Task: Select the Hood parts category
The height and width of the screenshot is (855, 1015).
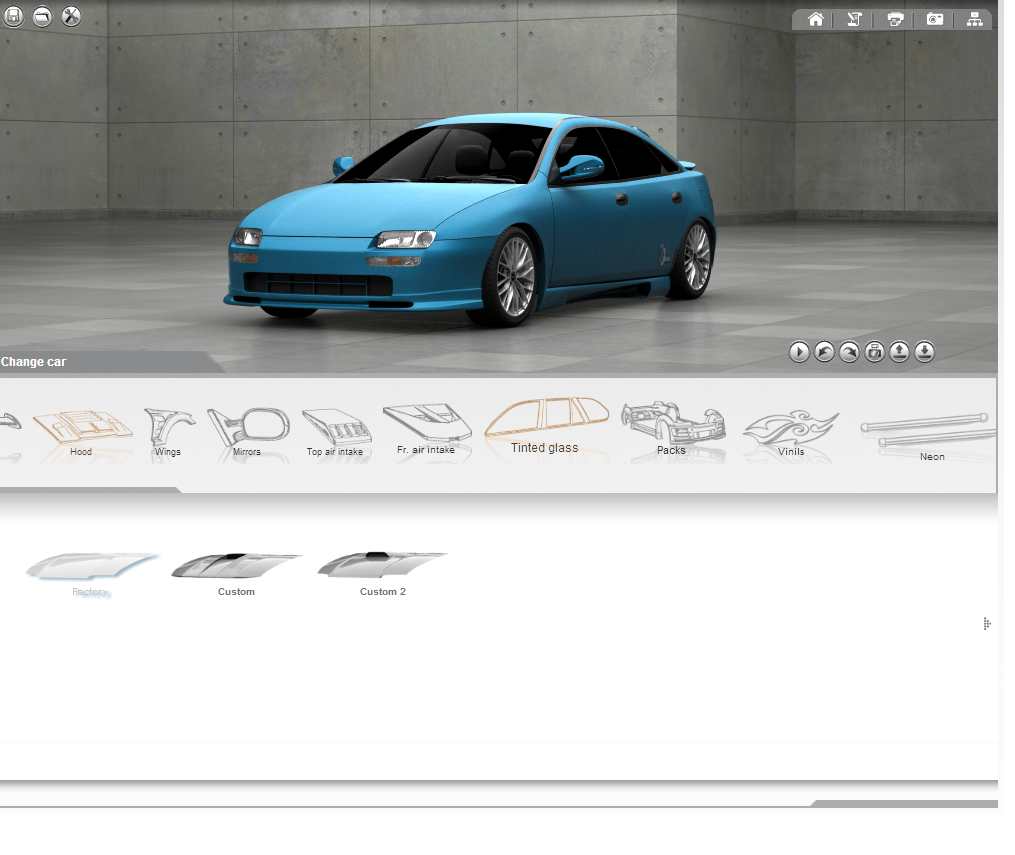Action: point(82,430)
